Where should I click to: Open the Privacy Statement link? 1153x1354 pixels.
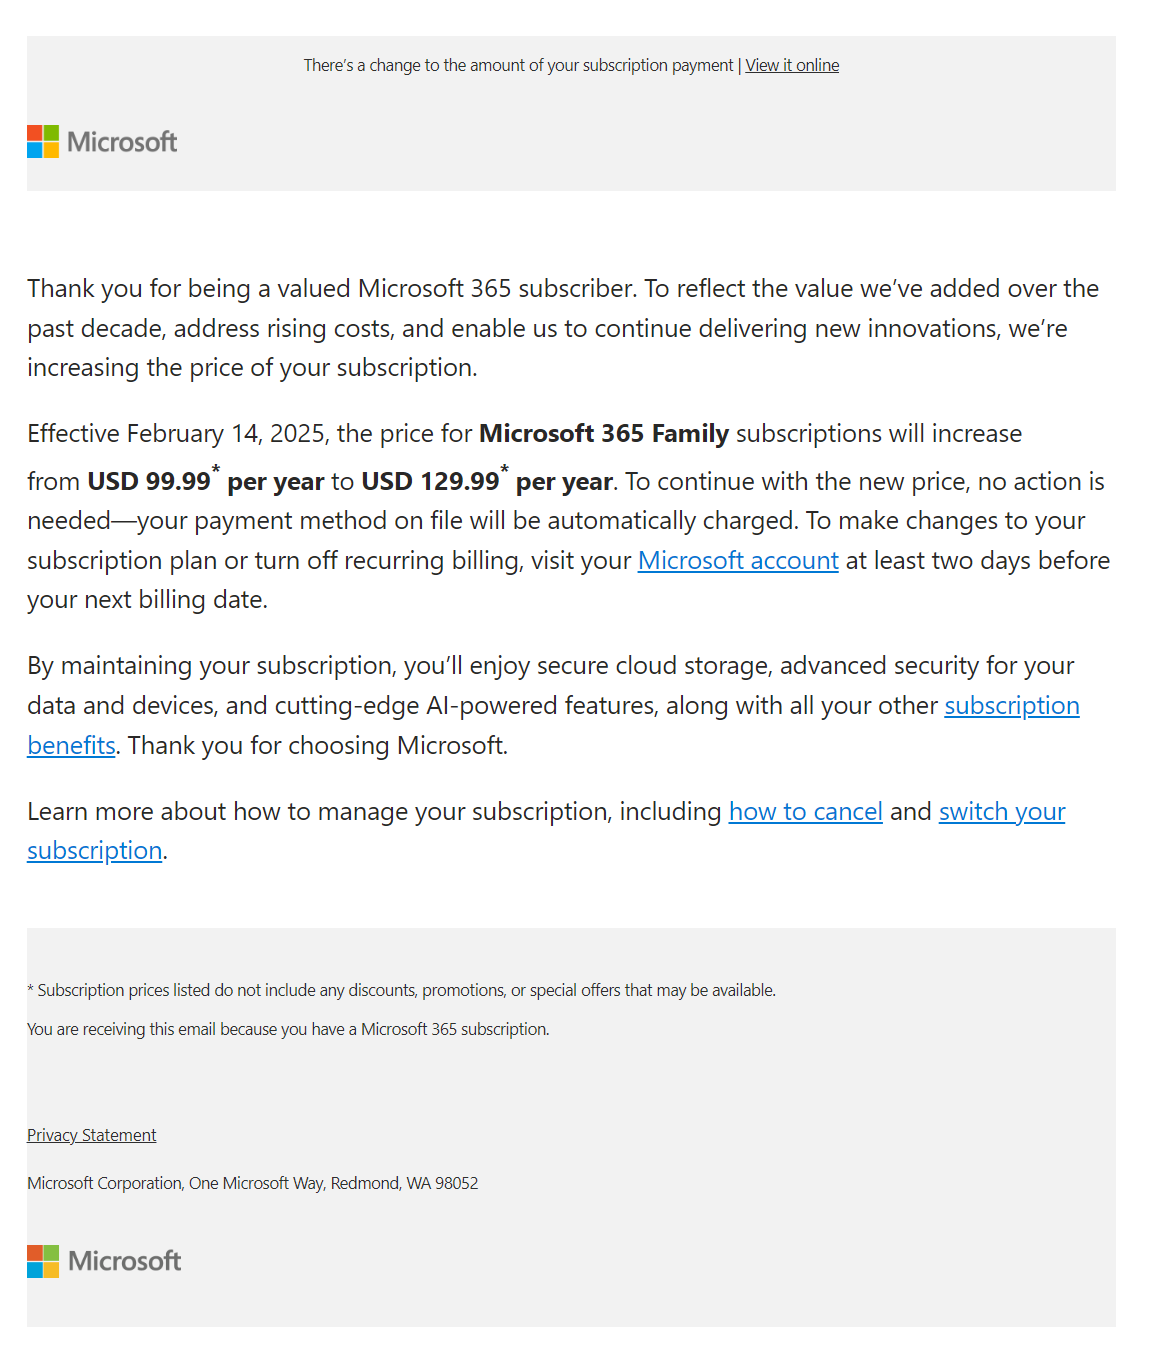92,1135
